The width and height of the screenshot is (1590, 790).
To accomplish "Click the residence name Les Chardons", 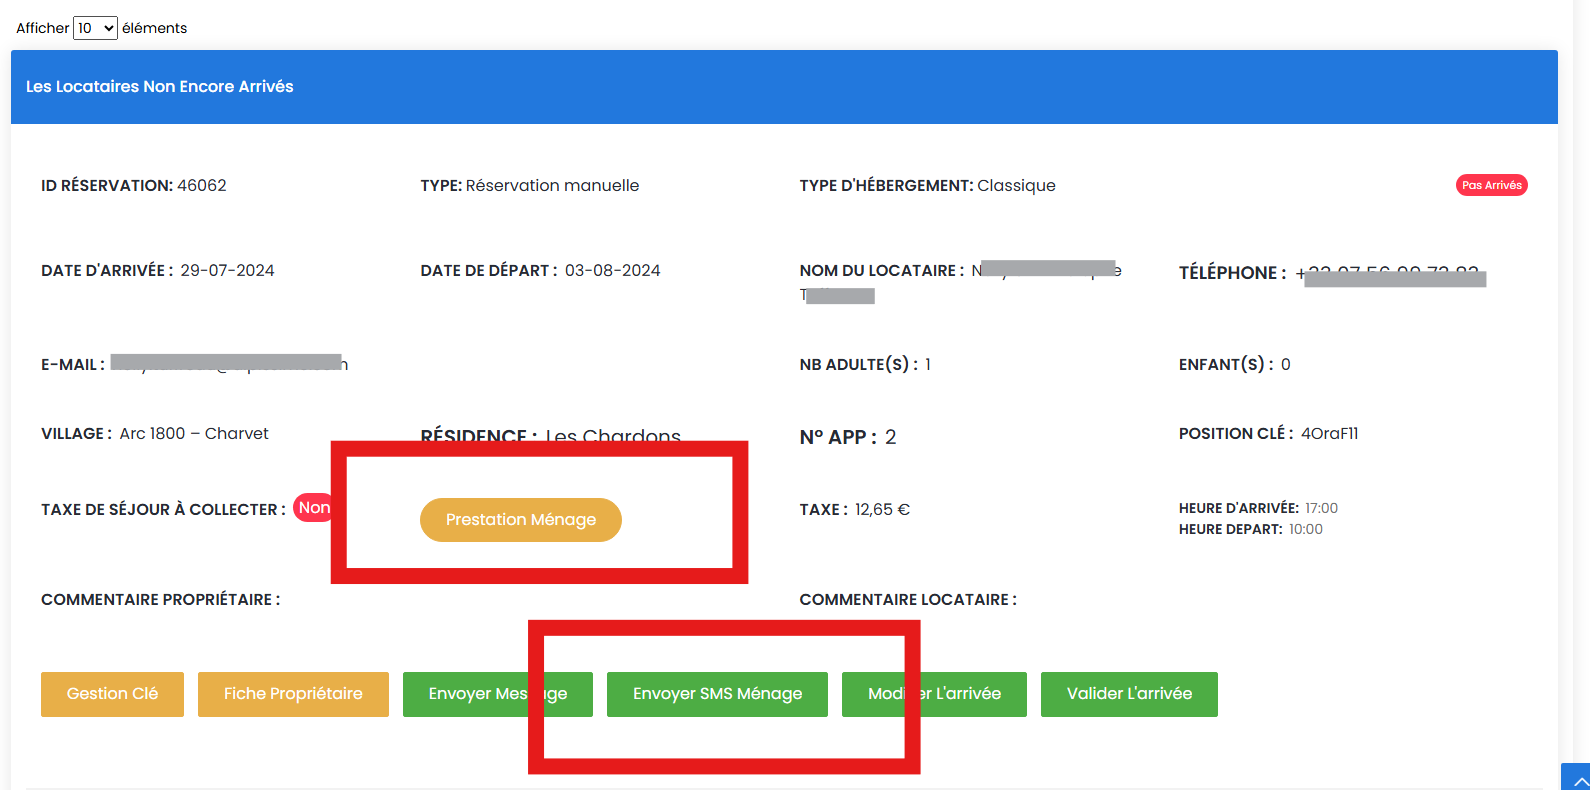I will click(612, 436).
